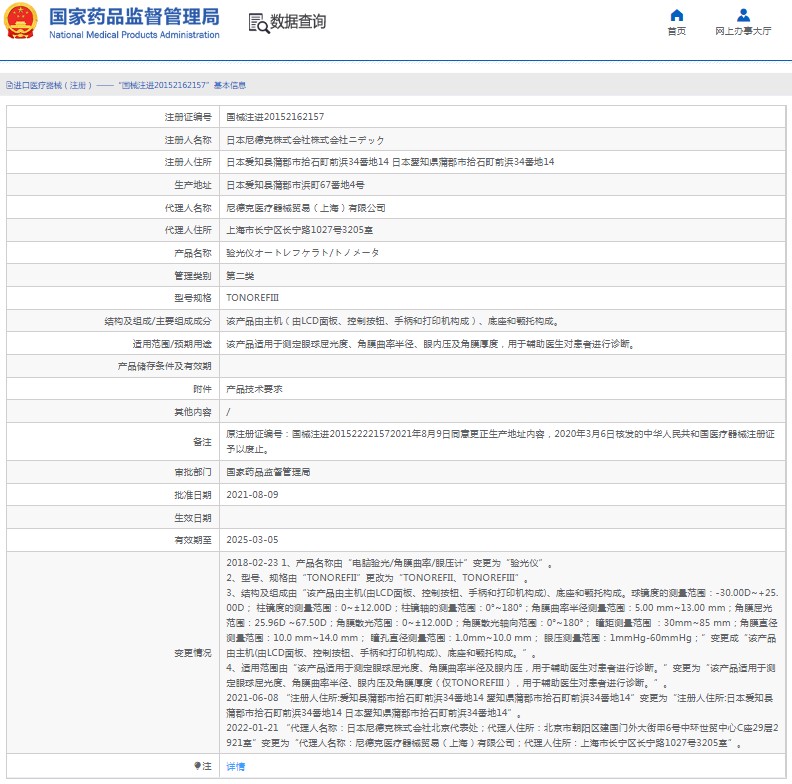Click National Medical Products Administration text

[134, 35]
